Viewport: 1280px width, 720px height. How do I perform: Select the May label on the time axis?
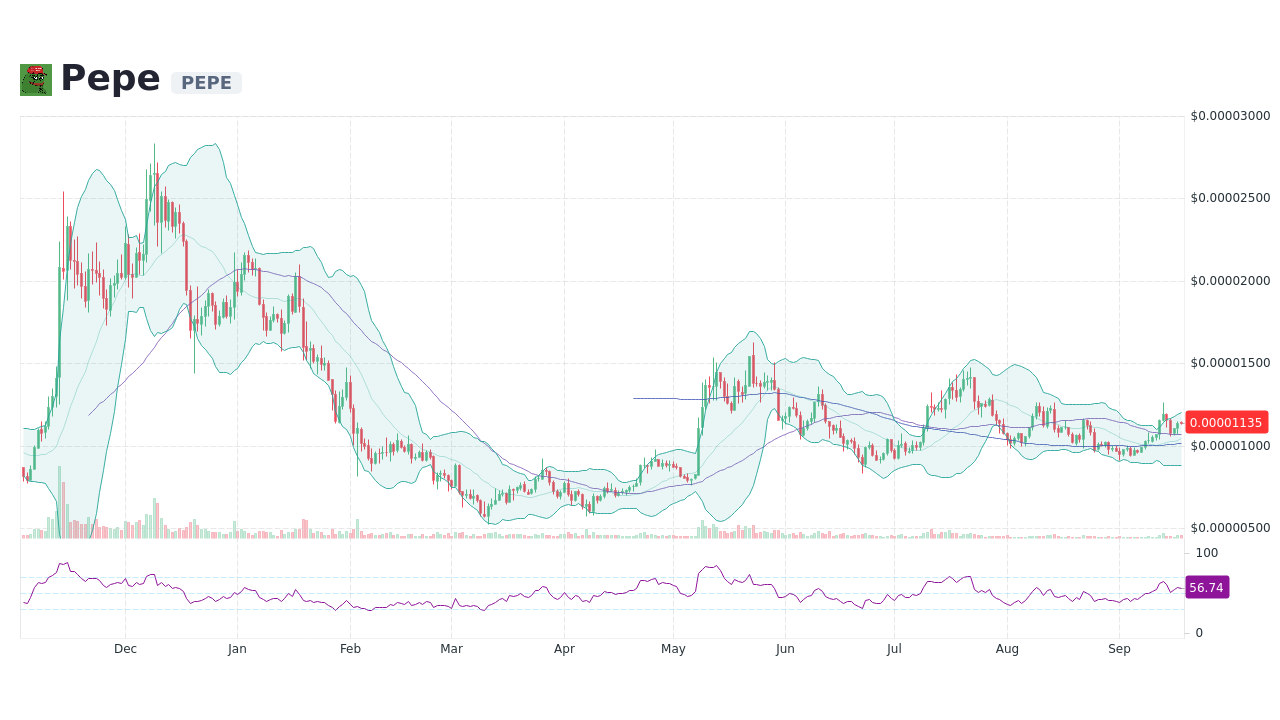point(673,648)
